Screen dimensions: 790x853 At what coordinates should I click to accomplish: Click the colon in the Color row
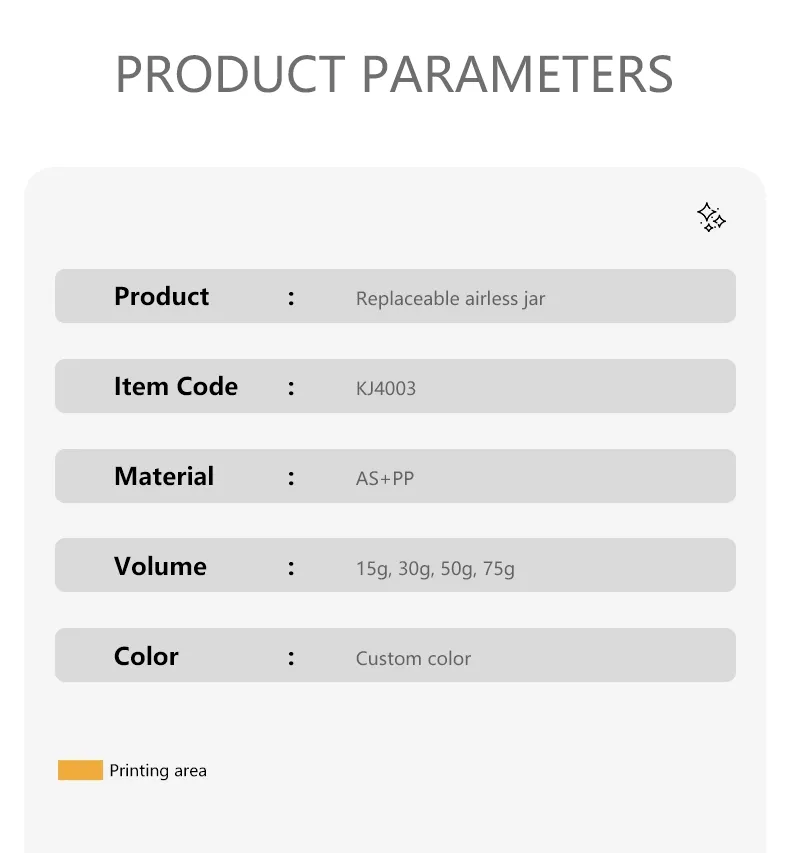coord(291,657)
